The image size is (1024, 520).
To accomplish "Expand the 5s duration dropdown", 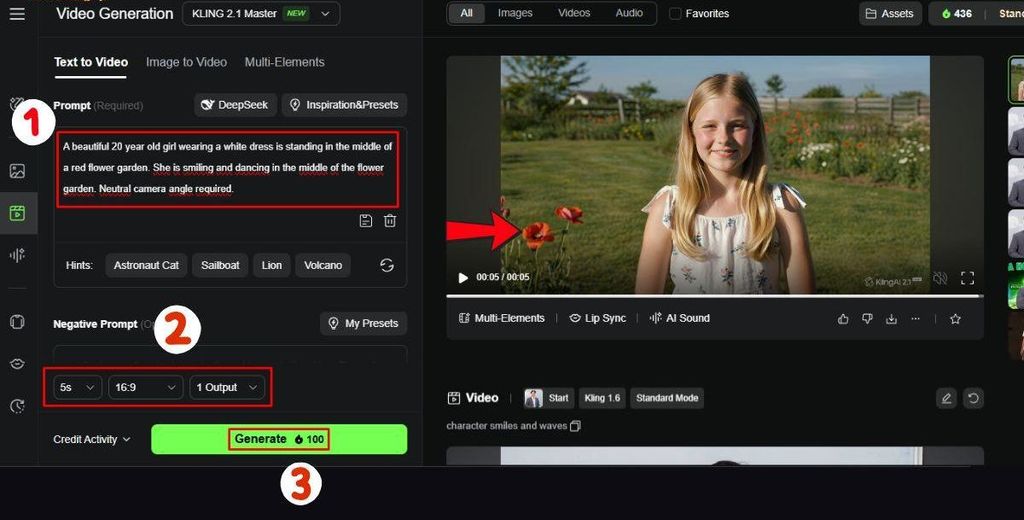I will click(77, 387).
